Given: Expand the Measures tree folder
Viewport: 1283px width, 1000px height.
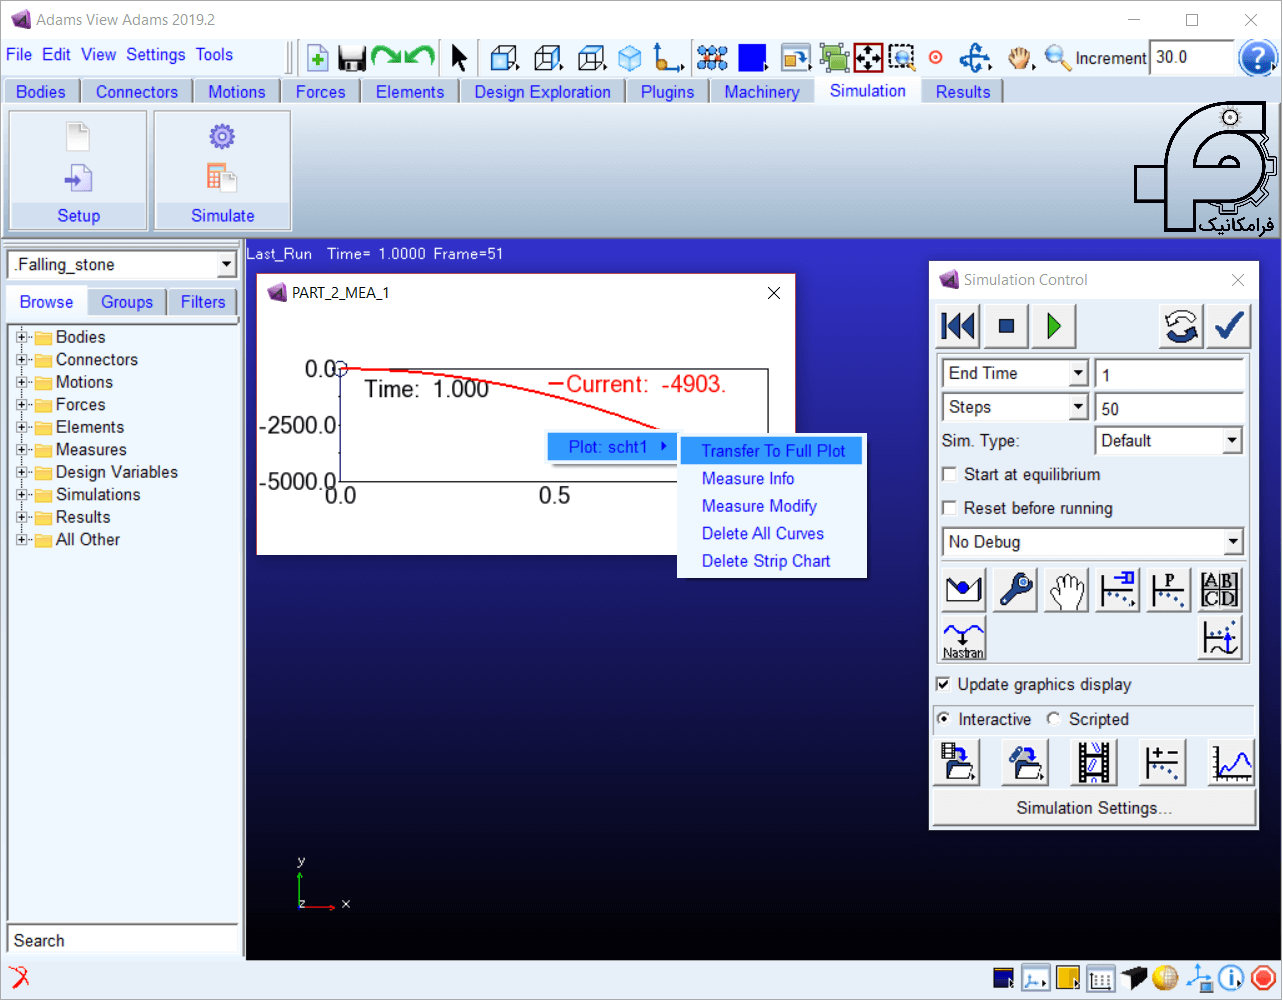Looking at the screenshot, I should point(22,450).
